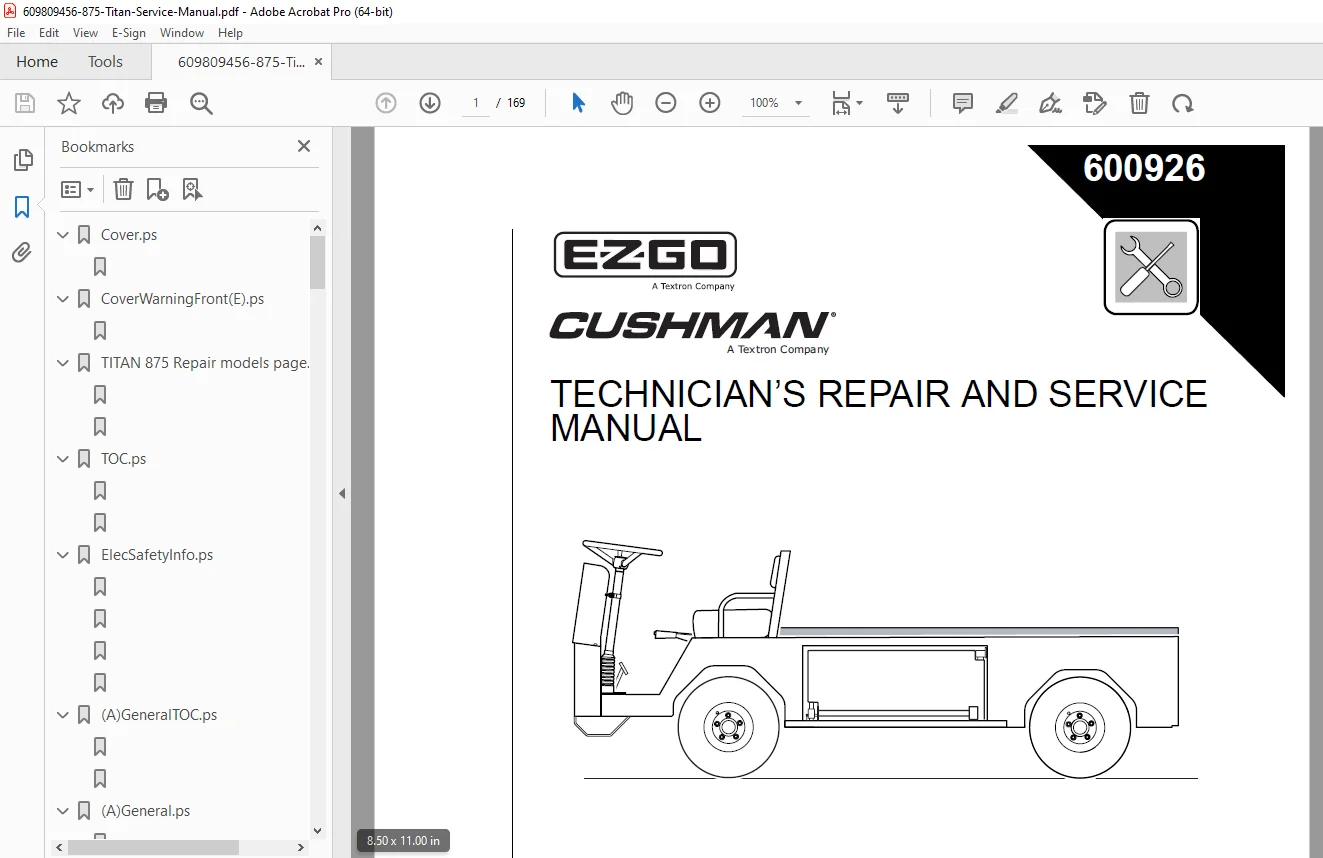
Task: Go to previous page arrow
Action: [386, 103]
